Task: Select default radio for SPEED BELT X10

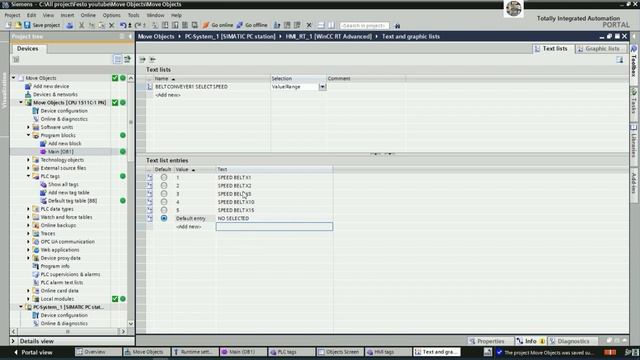Action: (x=164, y=202)
